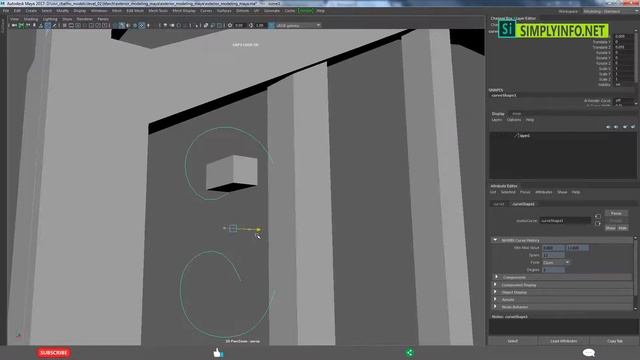Toggle Wireframe on Shaded icon
This screenshot has height=360, width=640.
[135, 25]
